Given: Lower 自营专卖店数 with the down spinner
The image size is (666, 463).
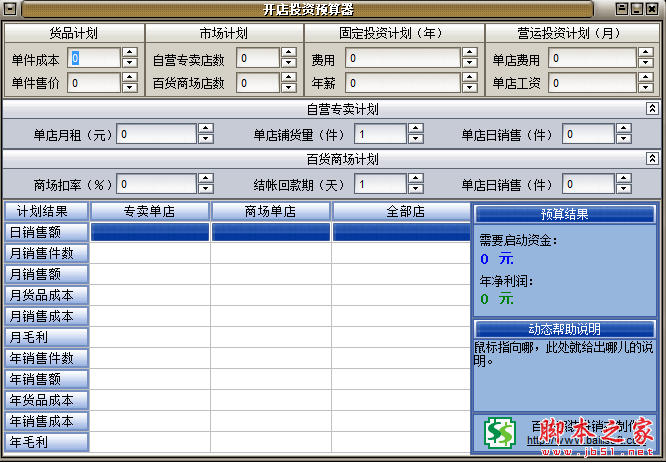Looking at the screenshot, I should (x=289, y=63).
